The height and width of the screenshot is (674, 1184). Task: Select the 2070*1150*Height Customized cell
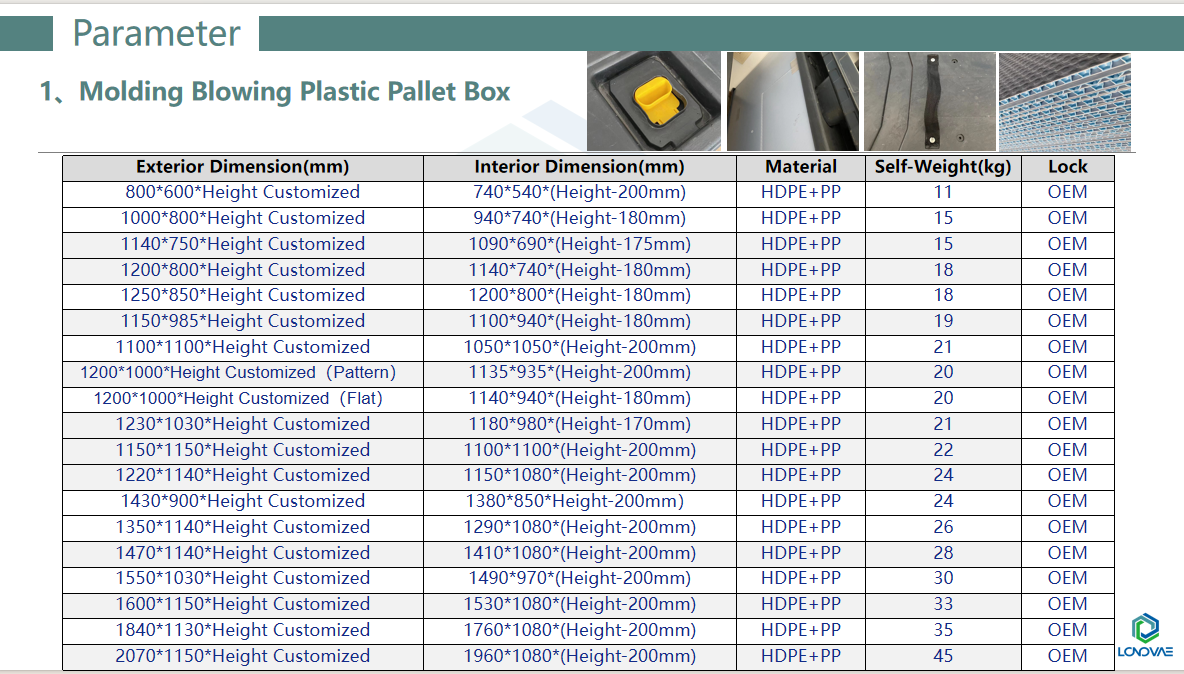click(242, 656)
